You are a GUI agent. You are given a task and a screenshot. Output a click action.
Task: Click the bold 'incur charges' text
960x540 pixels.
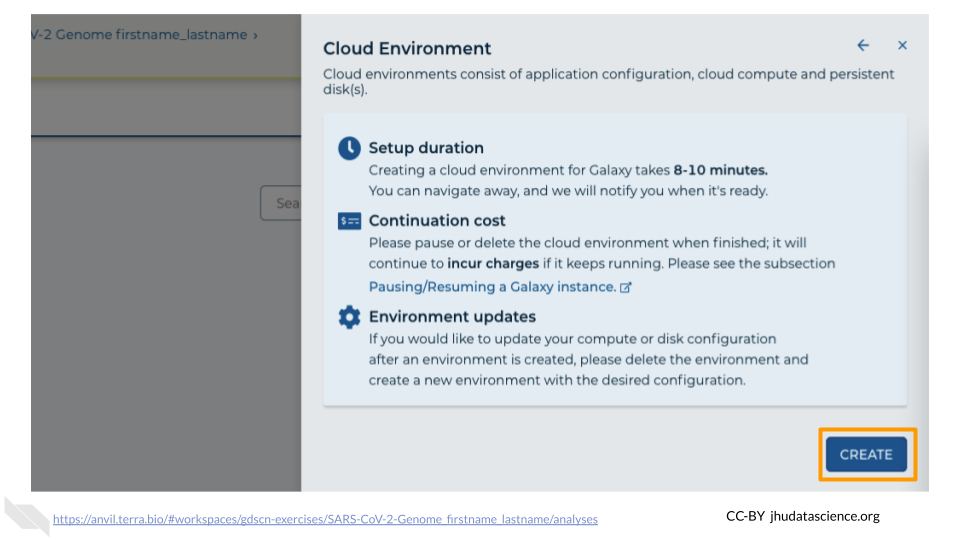[x=493, y=264]
